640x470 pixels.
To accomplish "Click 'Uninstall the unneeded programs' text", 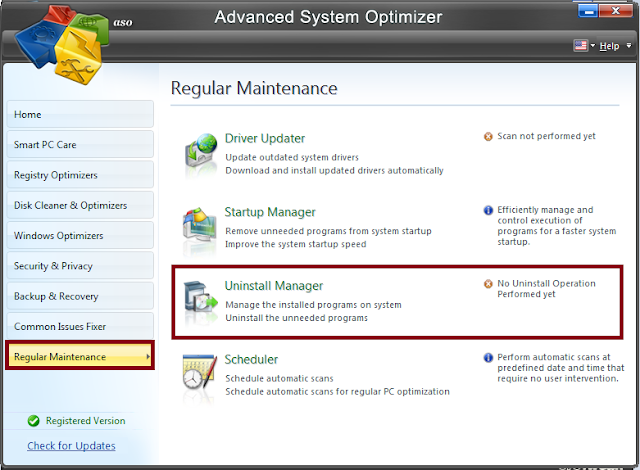I will [296, 318].
